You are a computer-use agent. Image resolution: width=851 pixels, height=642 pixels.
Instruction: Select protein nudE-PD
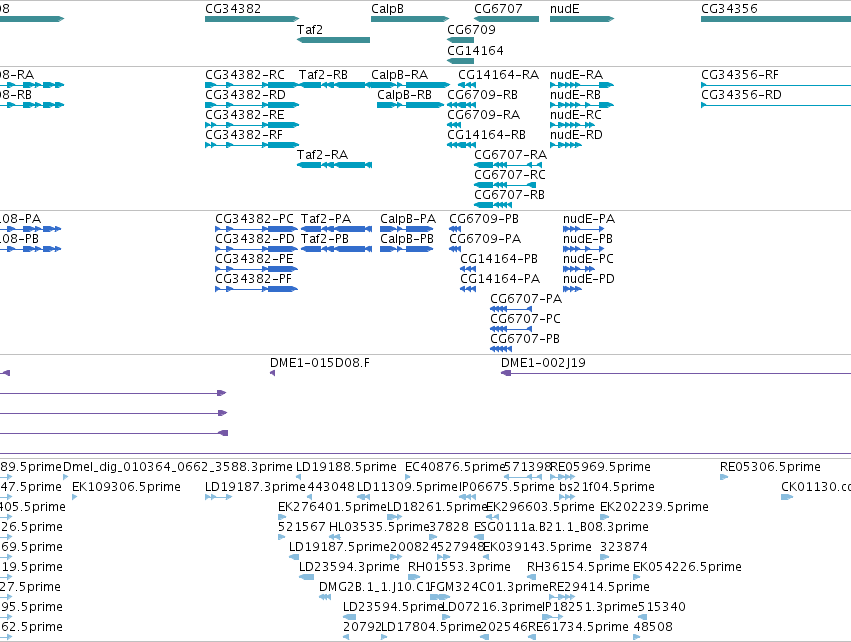pyautogui.click(x=589, y=279)
